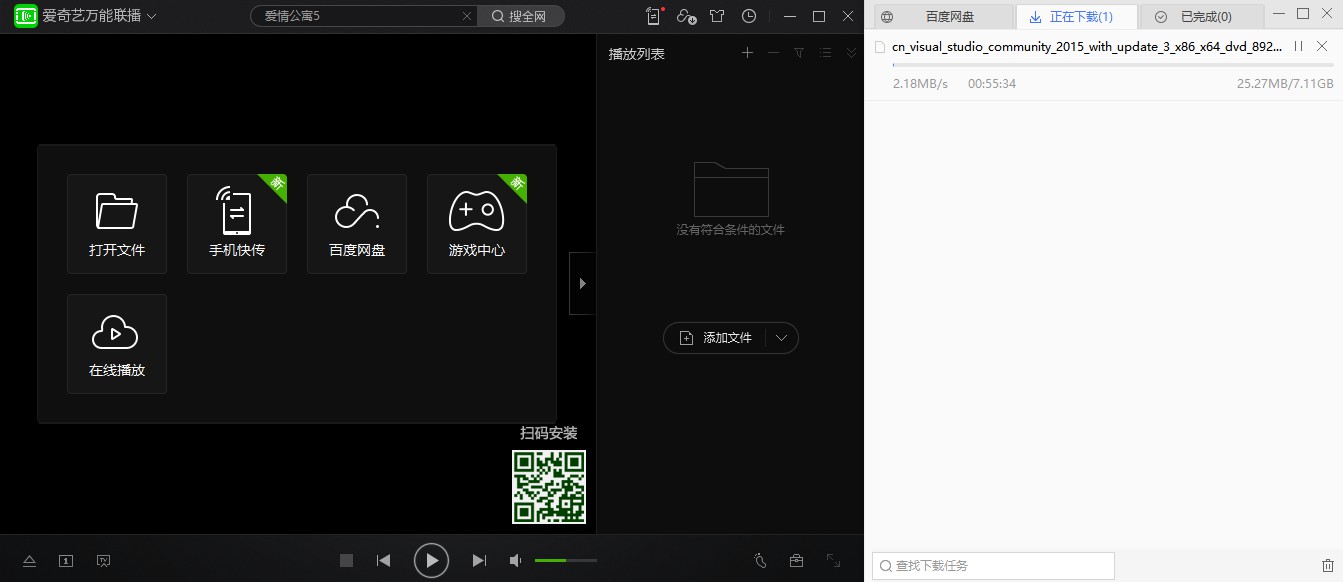Open the phone notification icon in title bar
This screenshot has height=582, width=1343.
(x=655, y=16)
